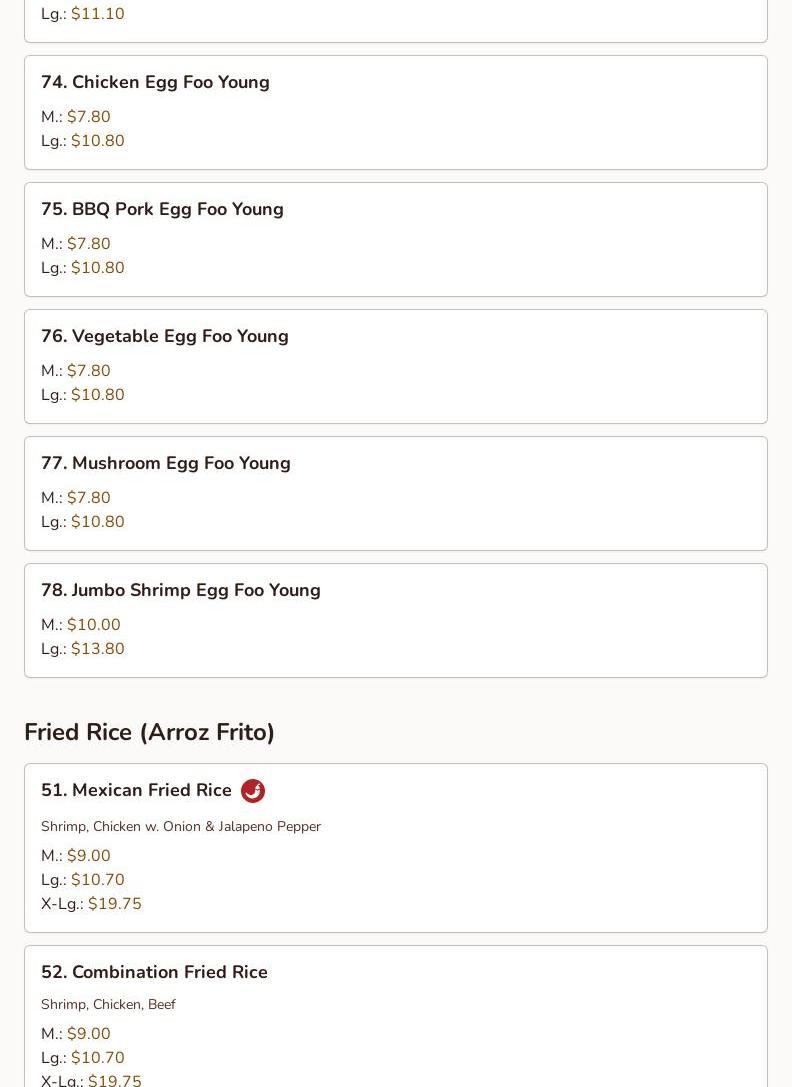
Task: Click the $13.80 large Jumbo Shrimp price
Action: click(x=98, y=649)
